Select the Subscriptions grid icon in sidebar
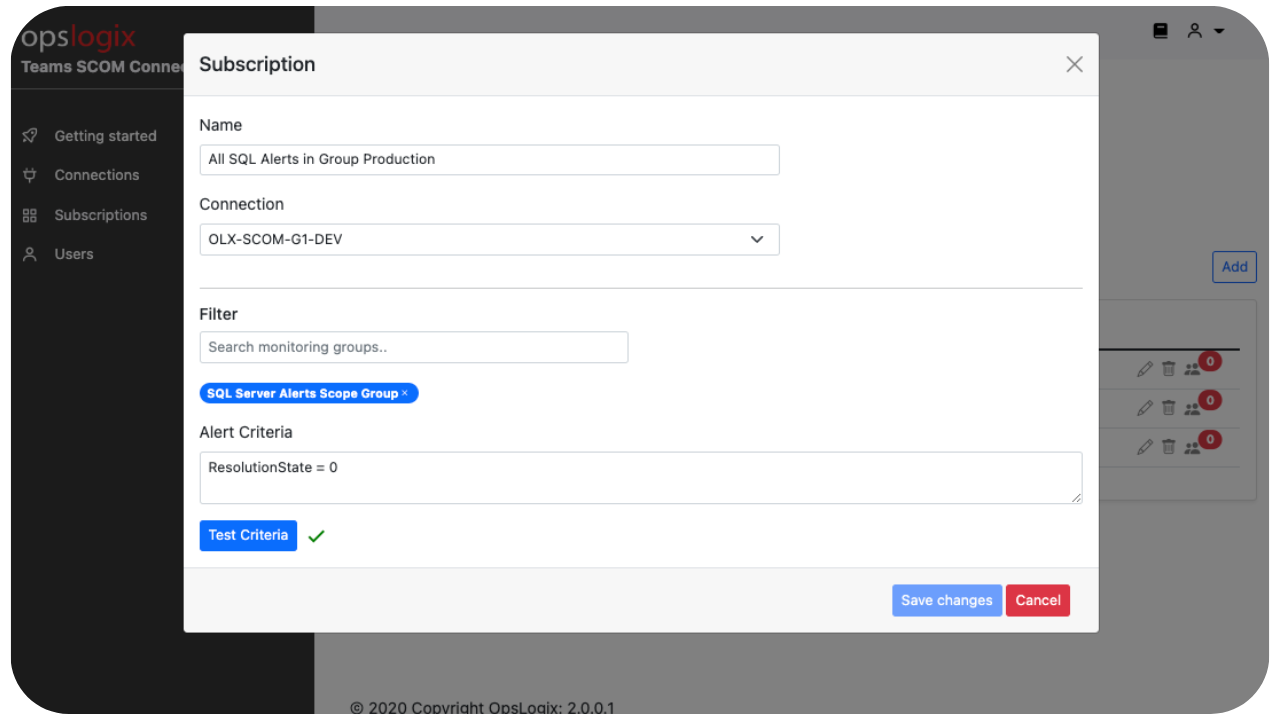The height and width of the screenshot is (720, 1280). [31, 215]
